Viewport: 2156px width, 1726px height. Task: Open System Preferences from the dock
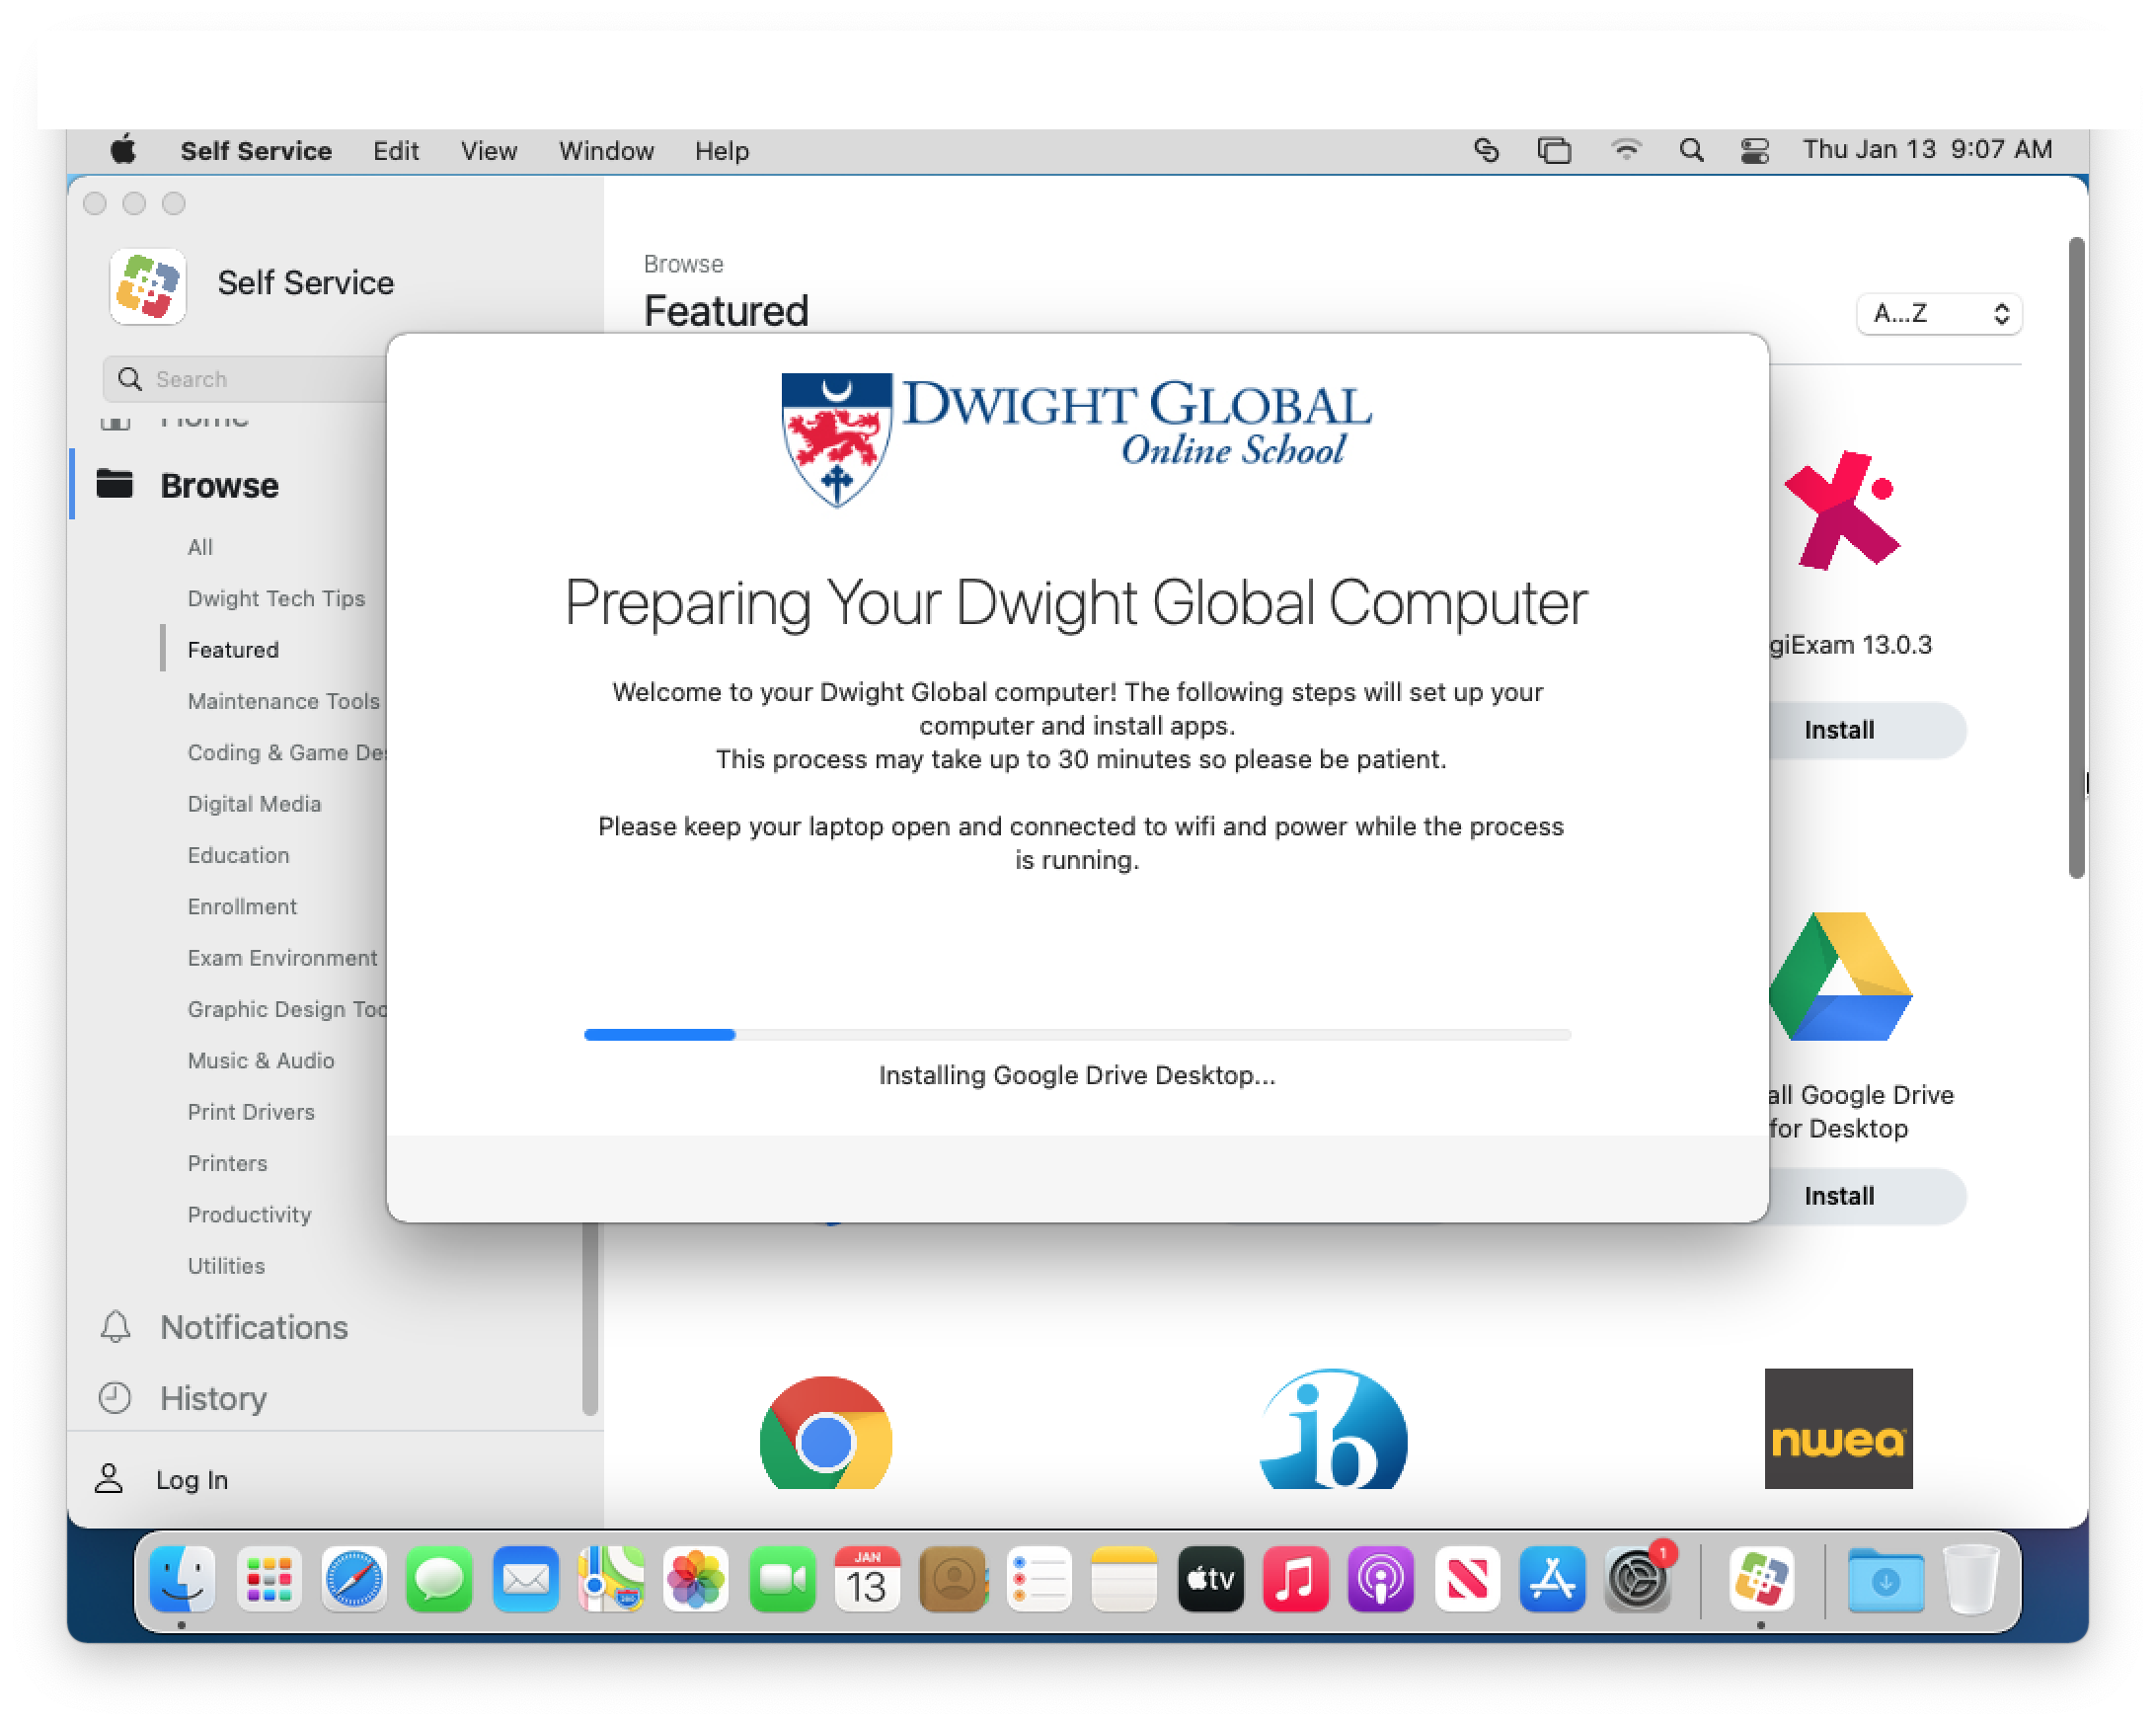[1636, 1580]
